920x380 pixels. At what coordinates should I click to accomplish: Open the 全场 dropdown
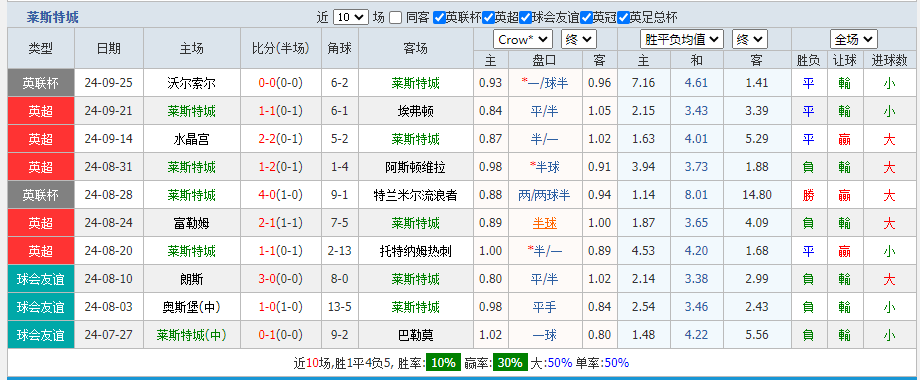tap(854, 40)
